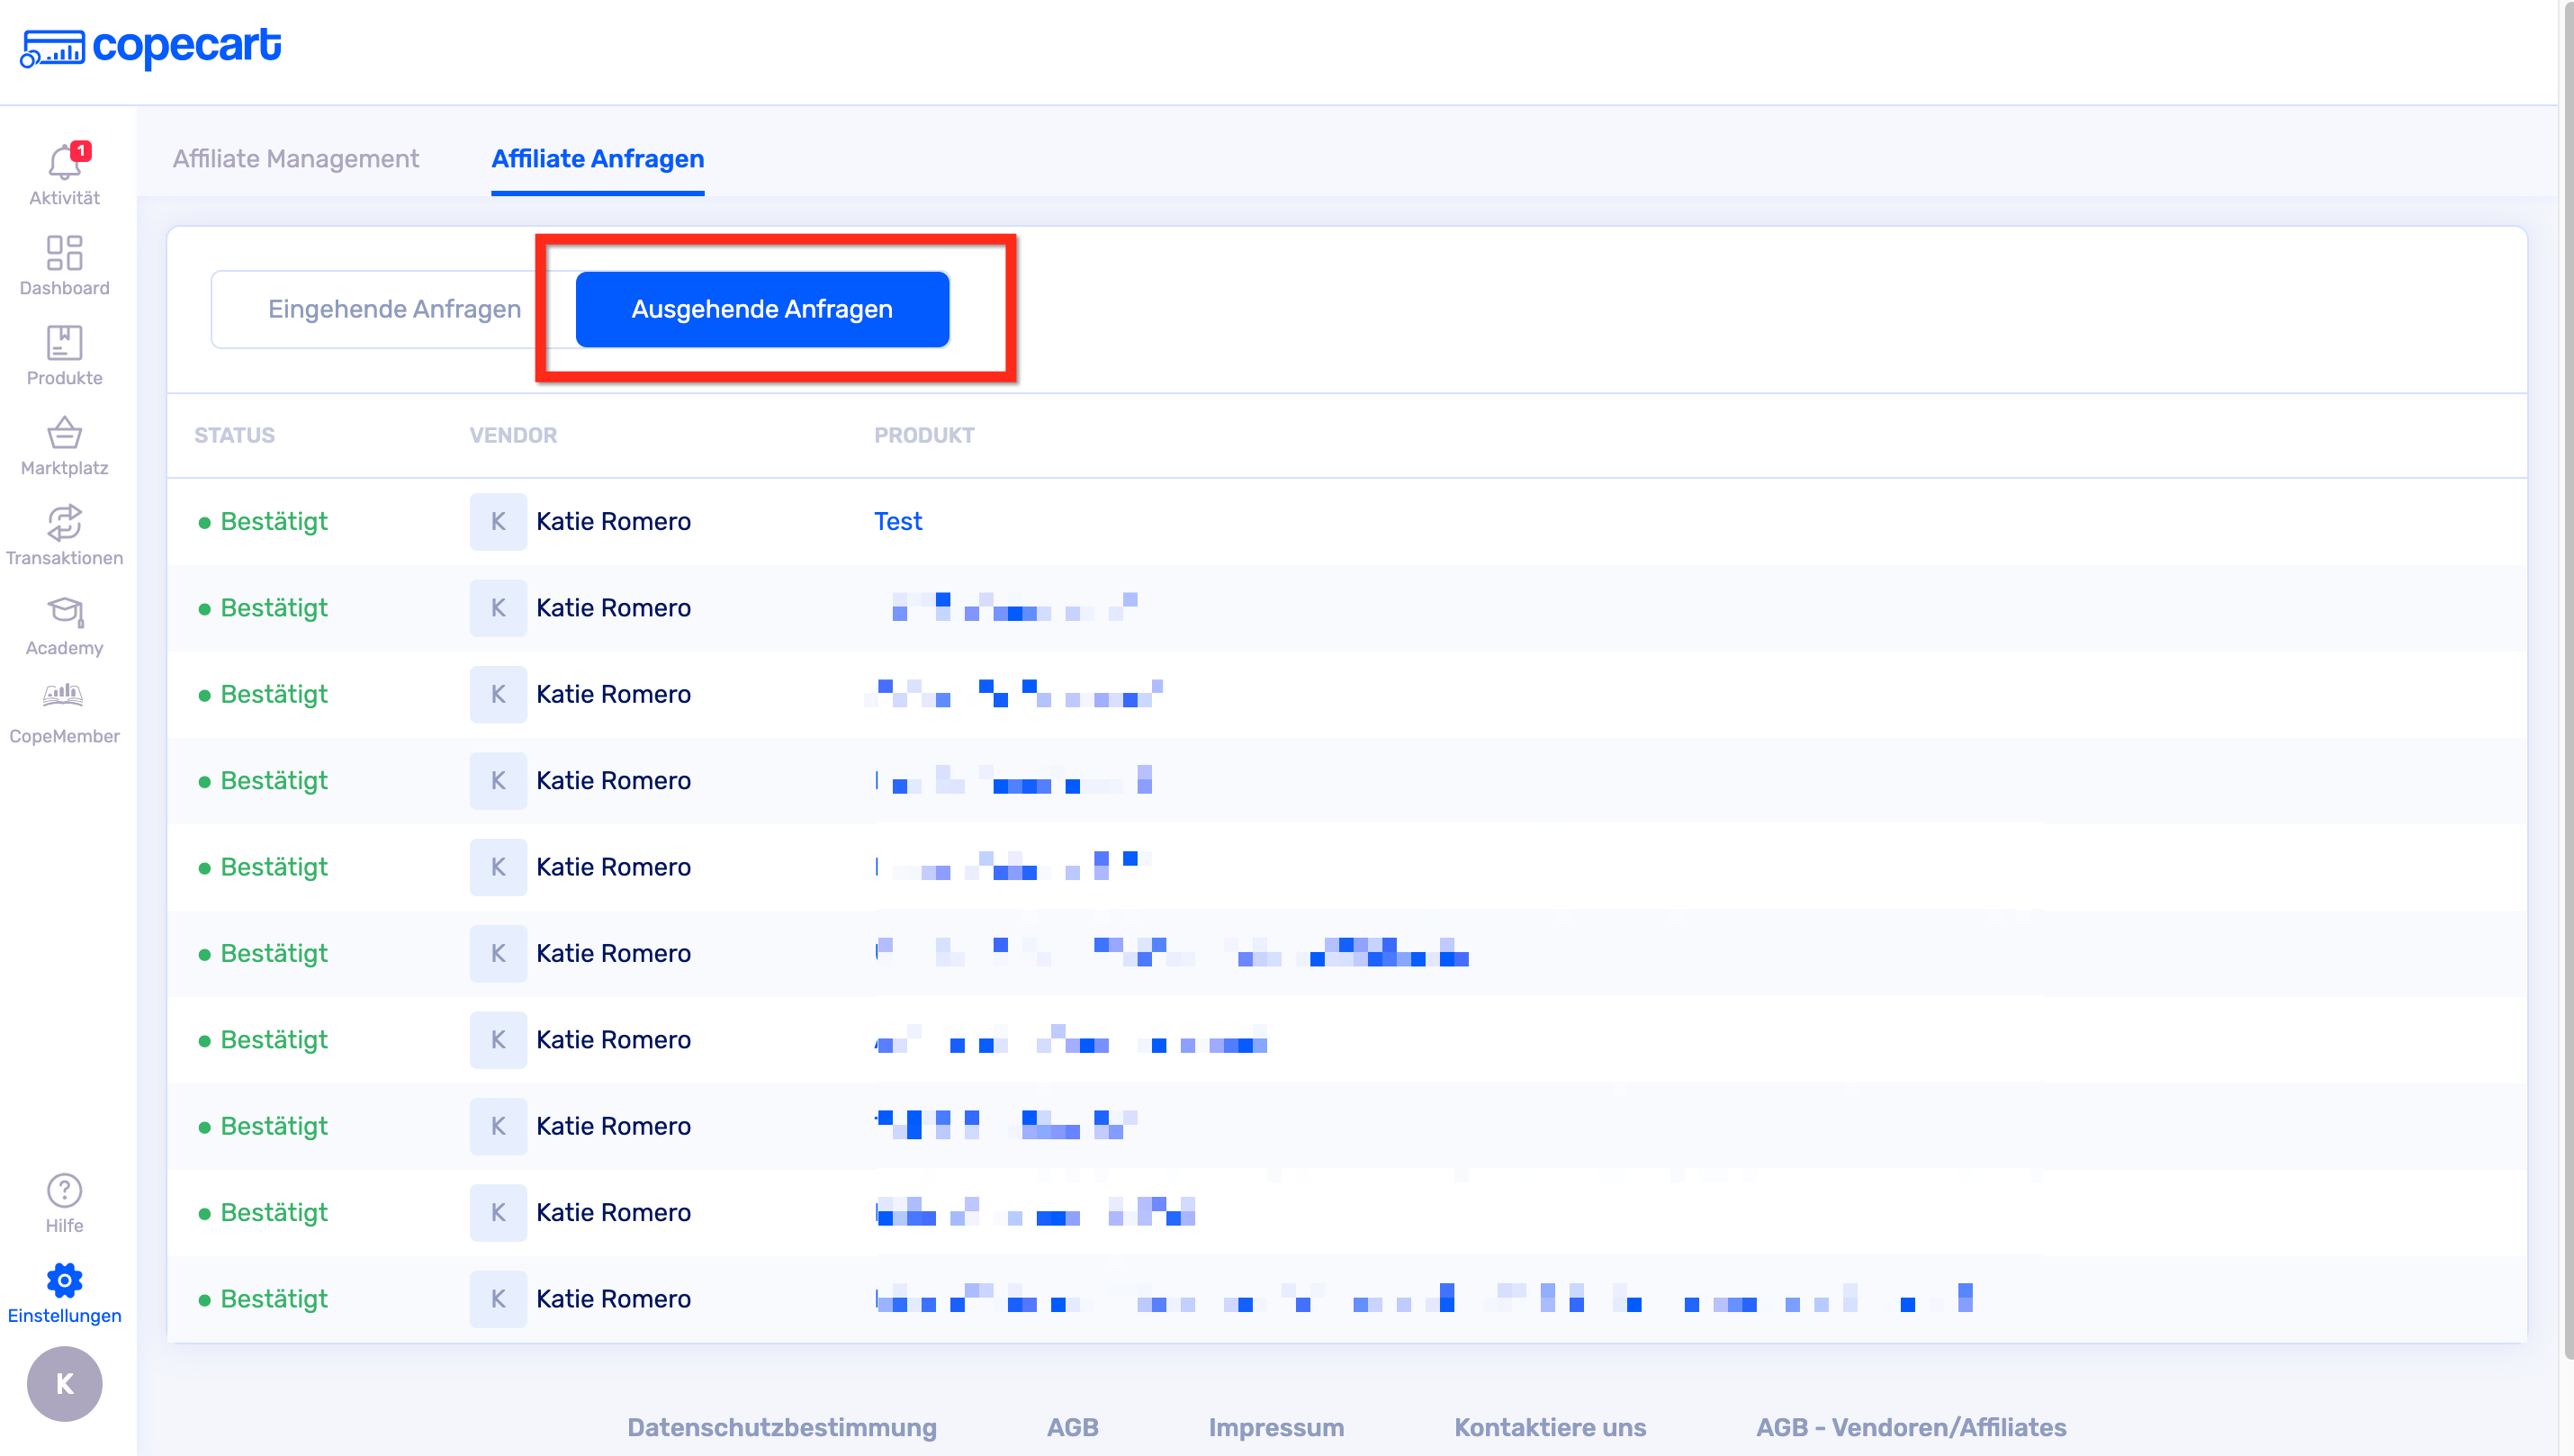
Task: Open Einstellungen gear icon
Action: click(x=64, y=1281)
